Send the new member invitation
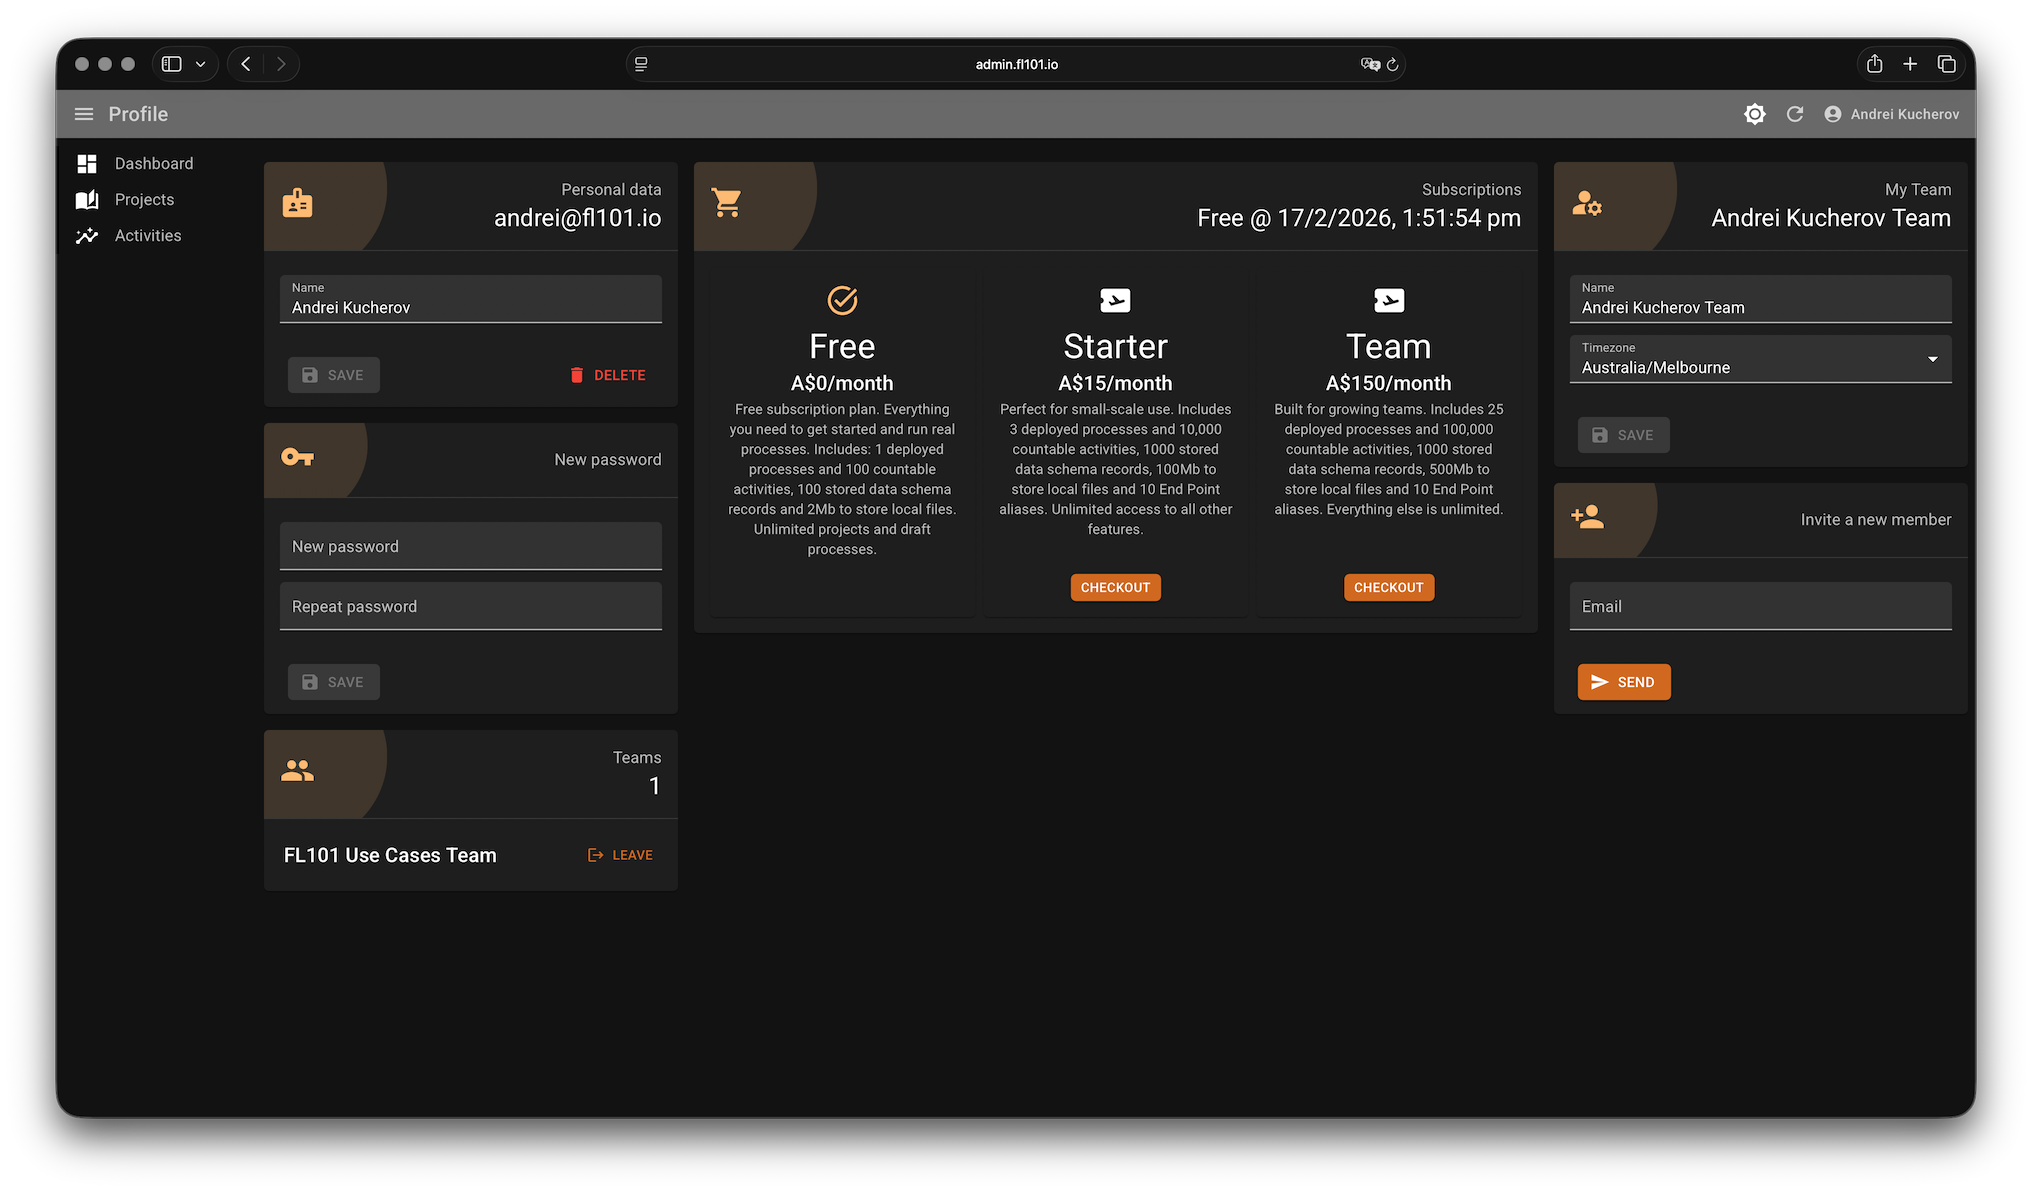Image resolution: width=2032 pixels, height=1192 pixels. pos(1623,682)
